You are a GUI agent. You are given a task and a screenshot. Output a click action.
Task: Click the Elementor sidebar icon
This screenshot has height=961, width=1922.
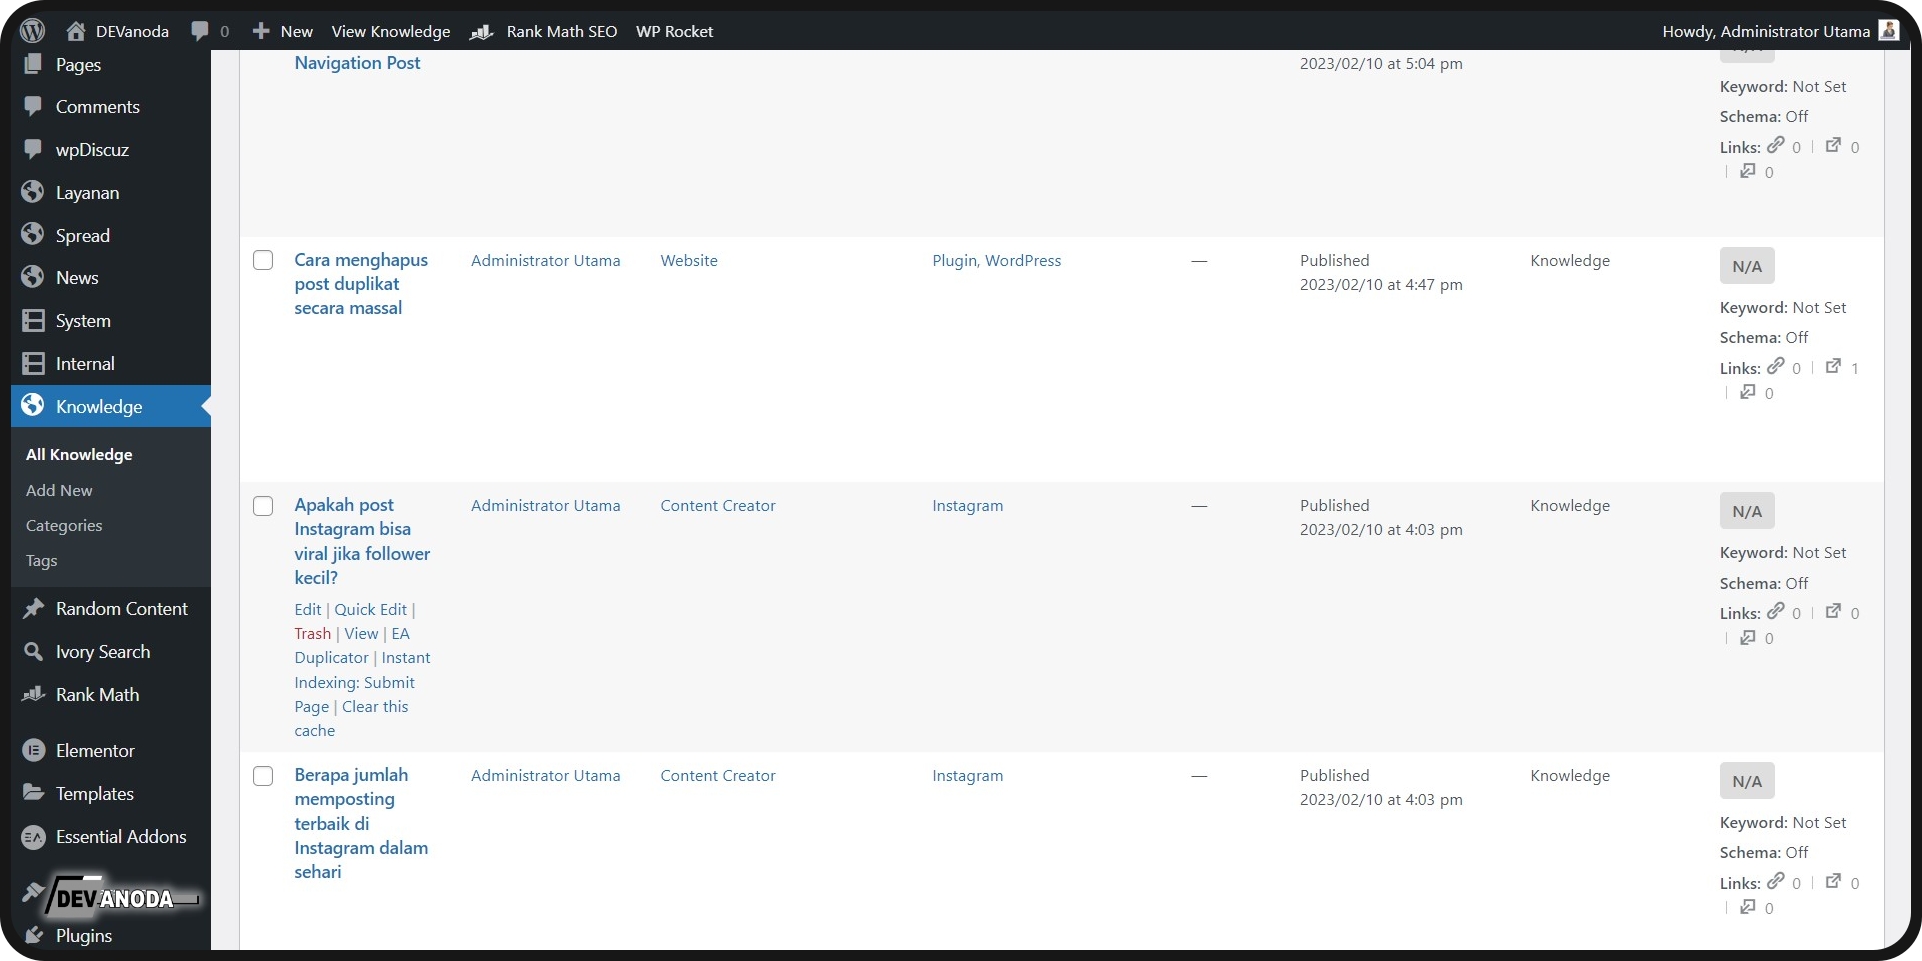tap(33, 750)
